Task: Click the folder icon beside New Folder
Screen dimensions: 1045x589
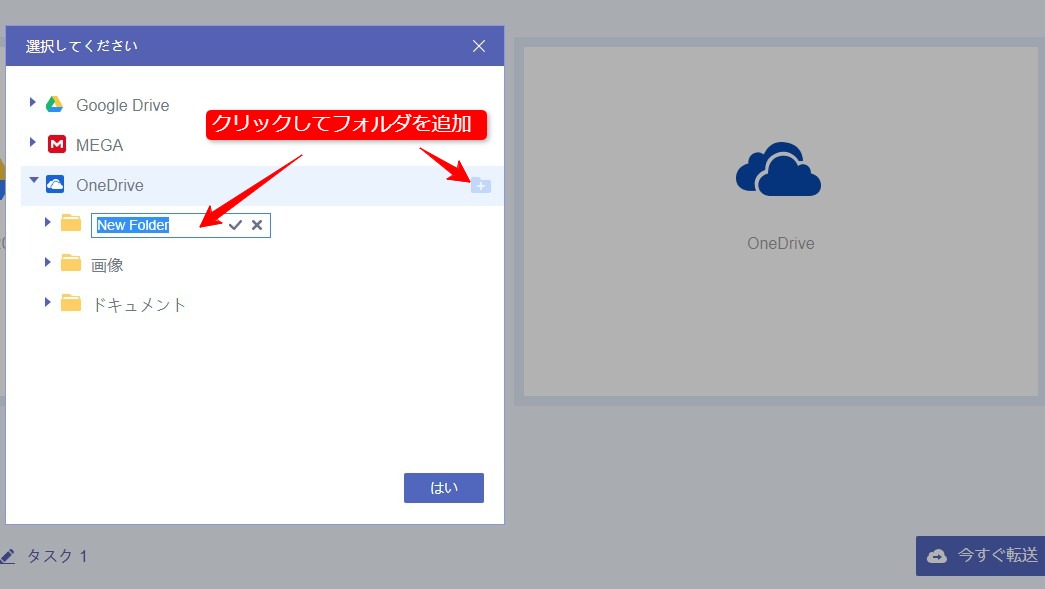Action: 71,223
